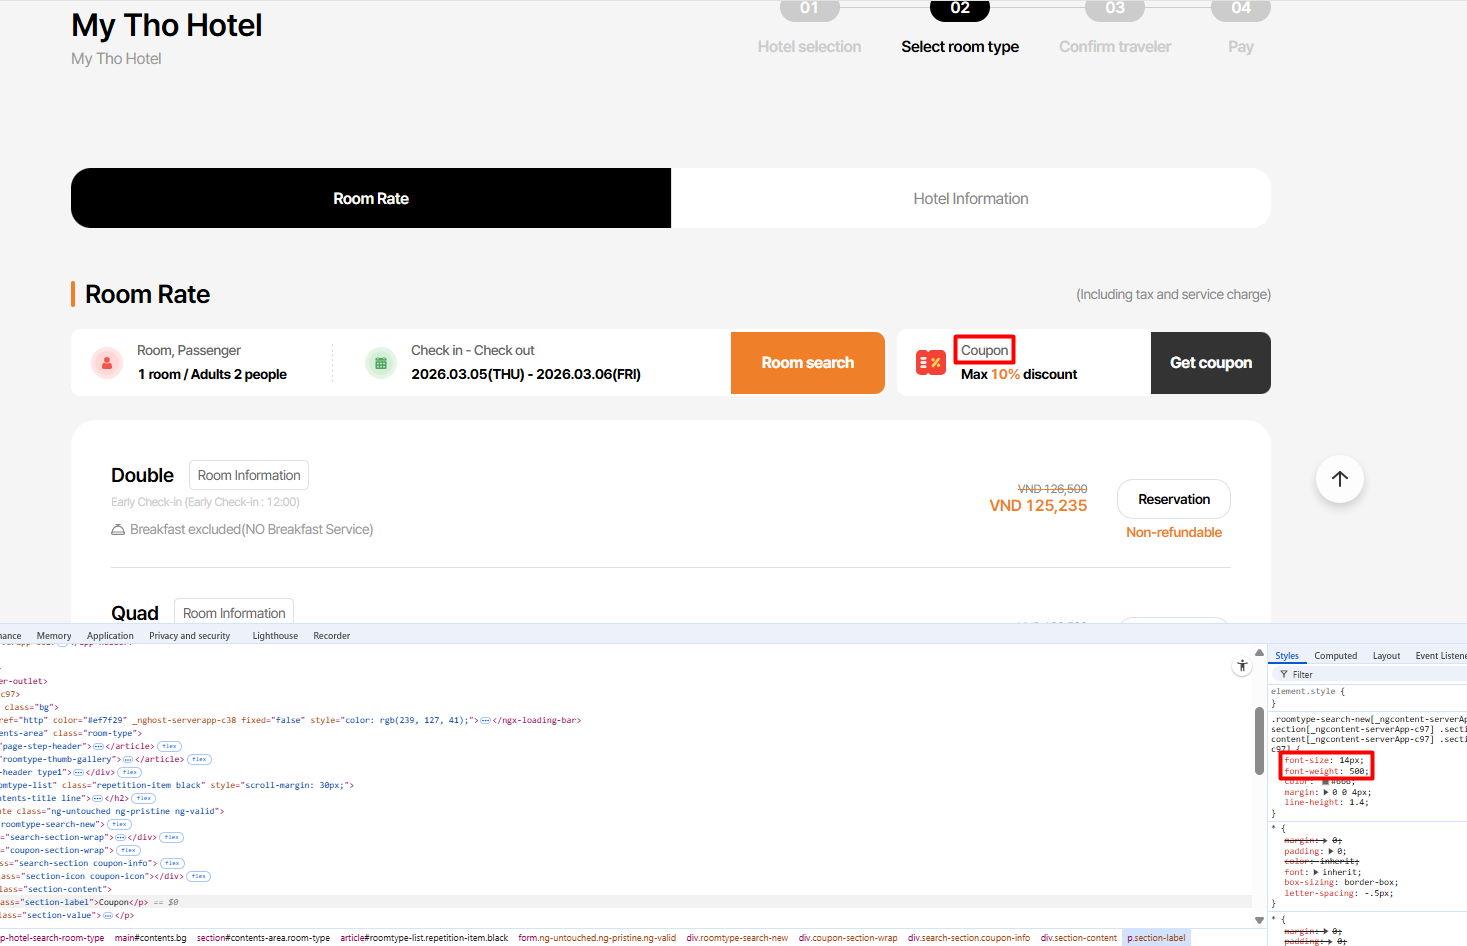Viewport: 1467px width, 946px height.
Task: Click the scroll-to-top arrow button
Action: (1340, 479)
